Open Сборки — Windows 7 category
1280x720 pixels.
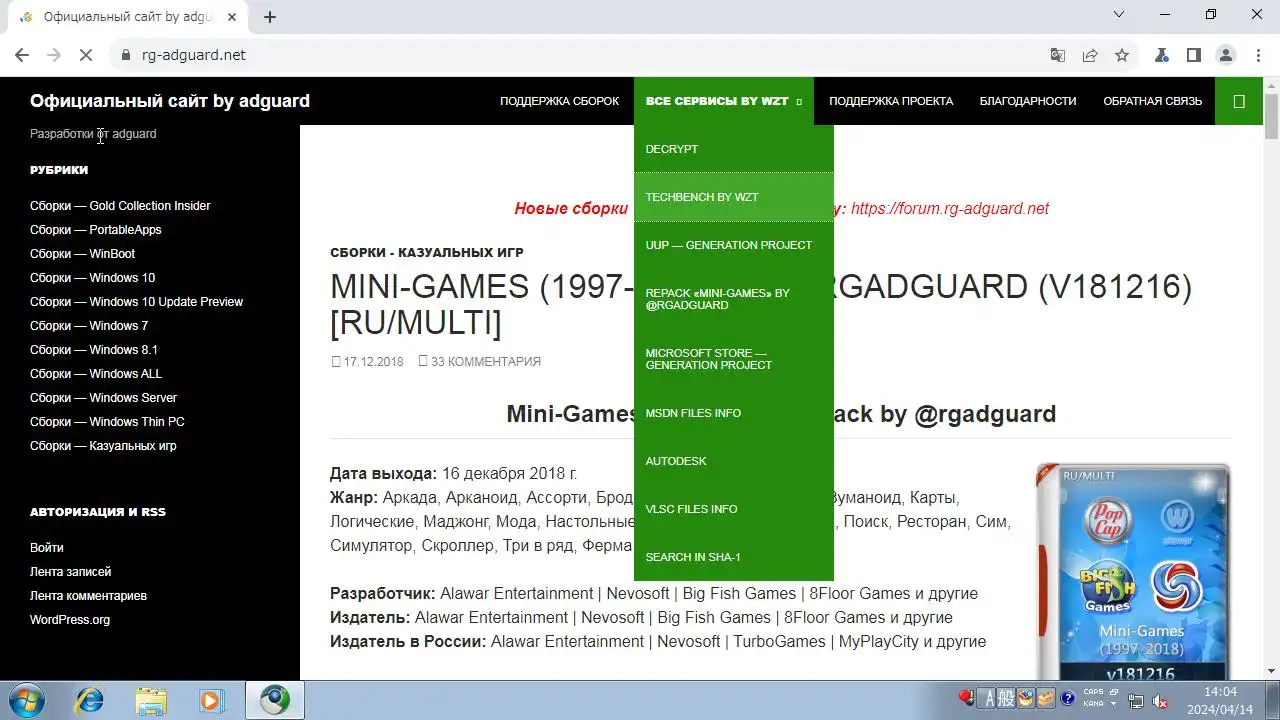89,326
